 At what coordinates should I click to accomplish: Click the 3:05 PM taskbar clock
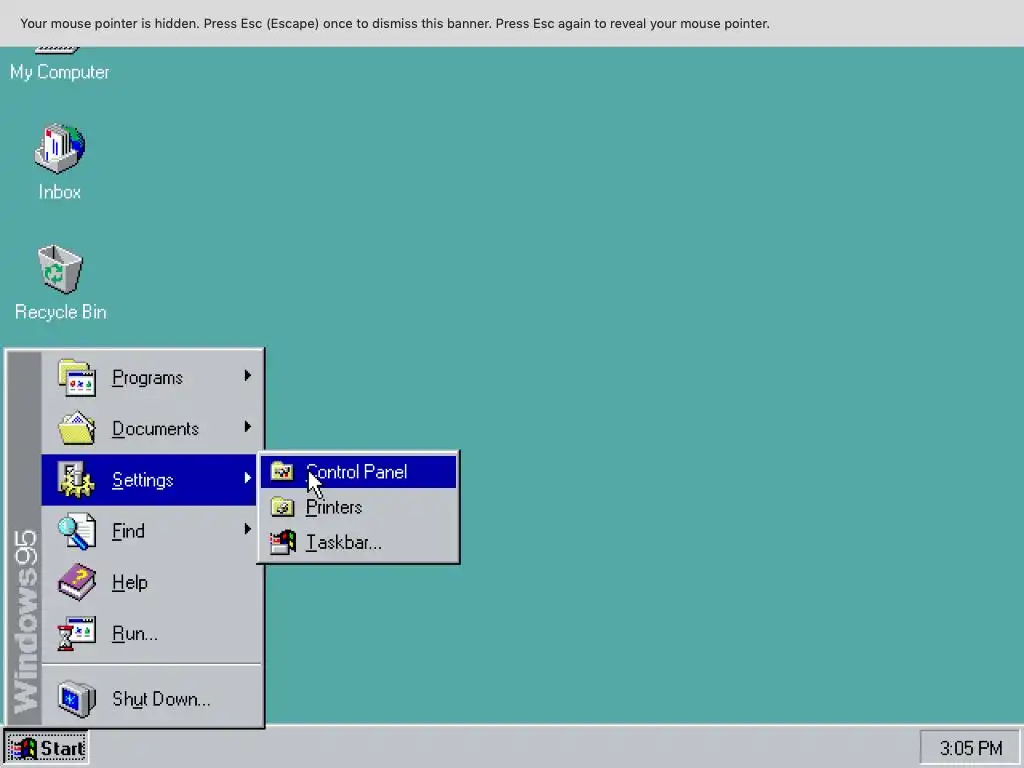click(970, 748)
